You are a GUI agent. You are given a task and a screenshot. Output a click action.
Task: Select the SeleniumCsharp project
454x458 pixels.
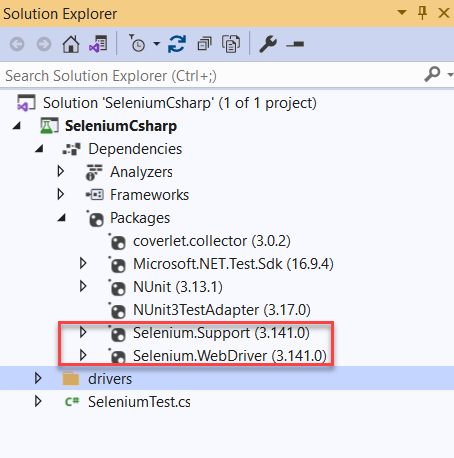[x=121, y=126]
